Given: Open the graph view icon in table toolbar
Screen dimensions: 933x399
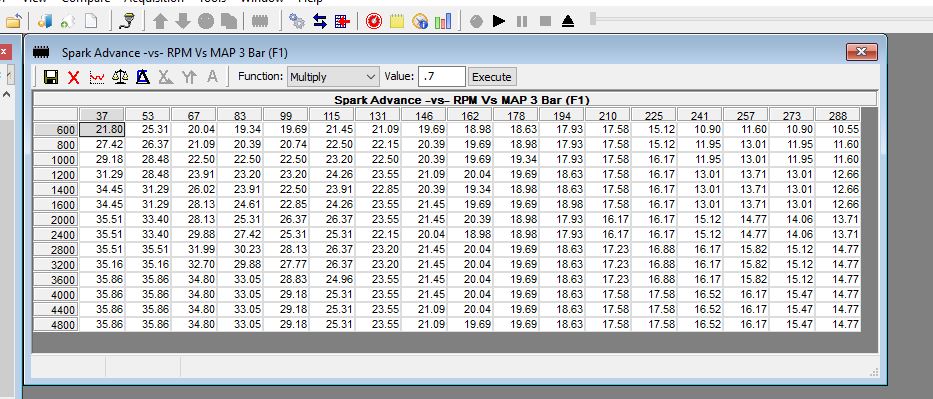Looking at the screenshot, I should [x=96, y=77].
